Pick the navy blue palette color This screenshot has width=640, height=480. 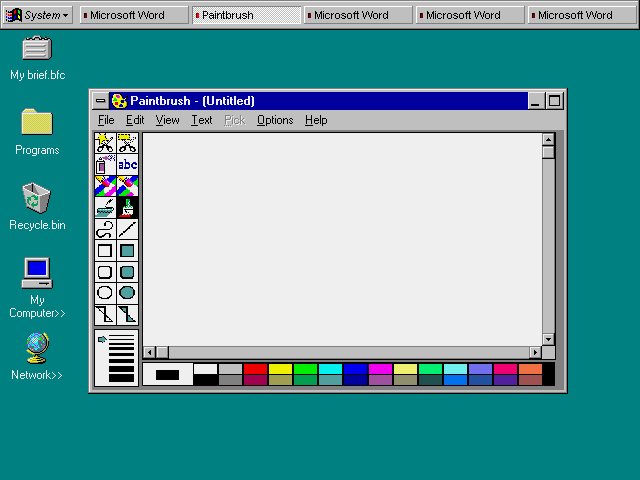(355, 380)
